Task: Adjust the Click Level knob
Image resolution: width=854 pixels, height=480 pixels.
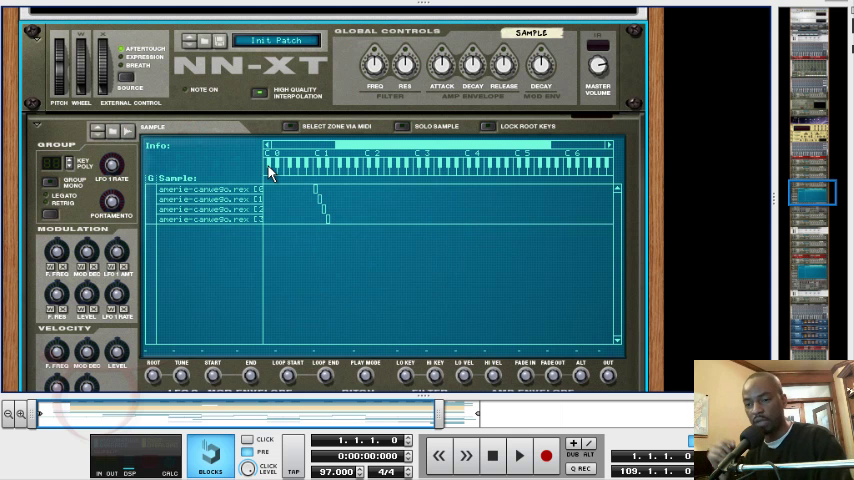Action: (x=248, y=469)
